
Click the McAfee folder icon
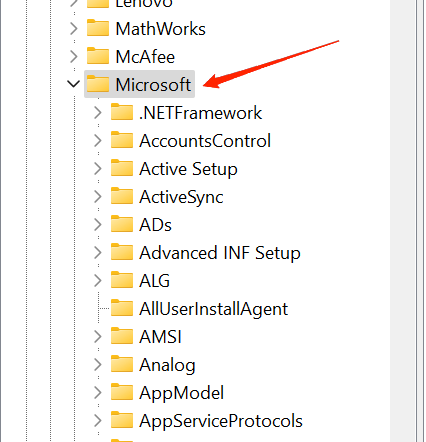98,56
